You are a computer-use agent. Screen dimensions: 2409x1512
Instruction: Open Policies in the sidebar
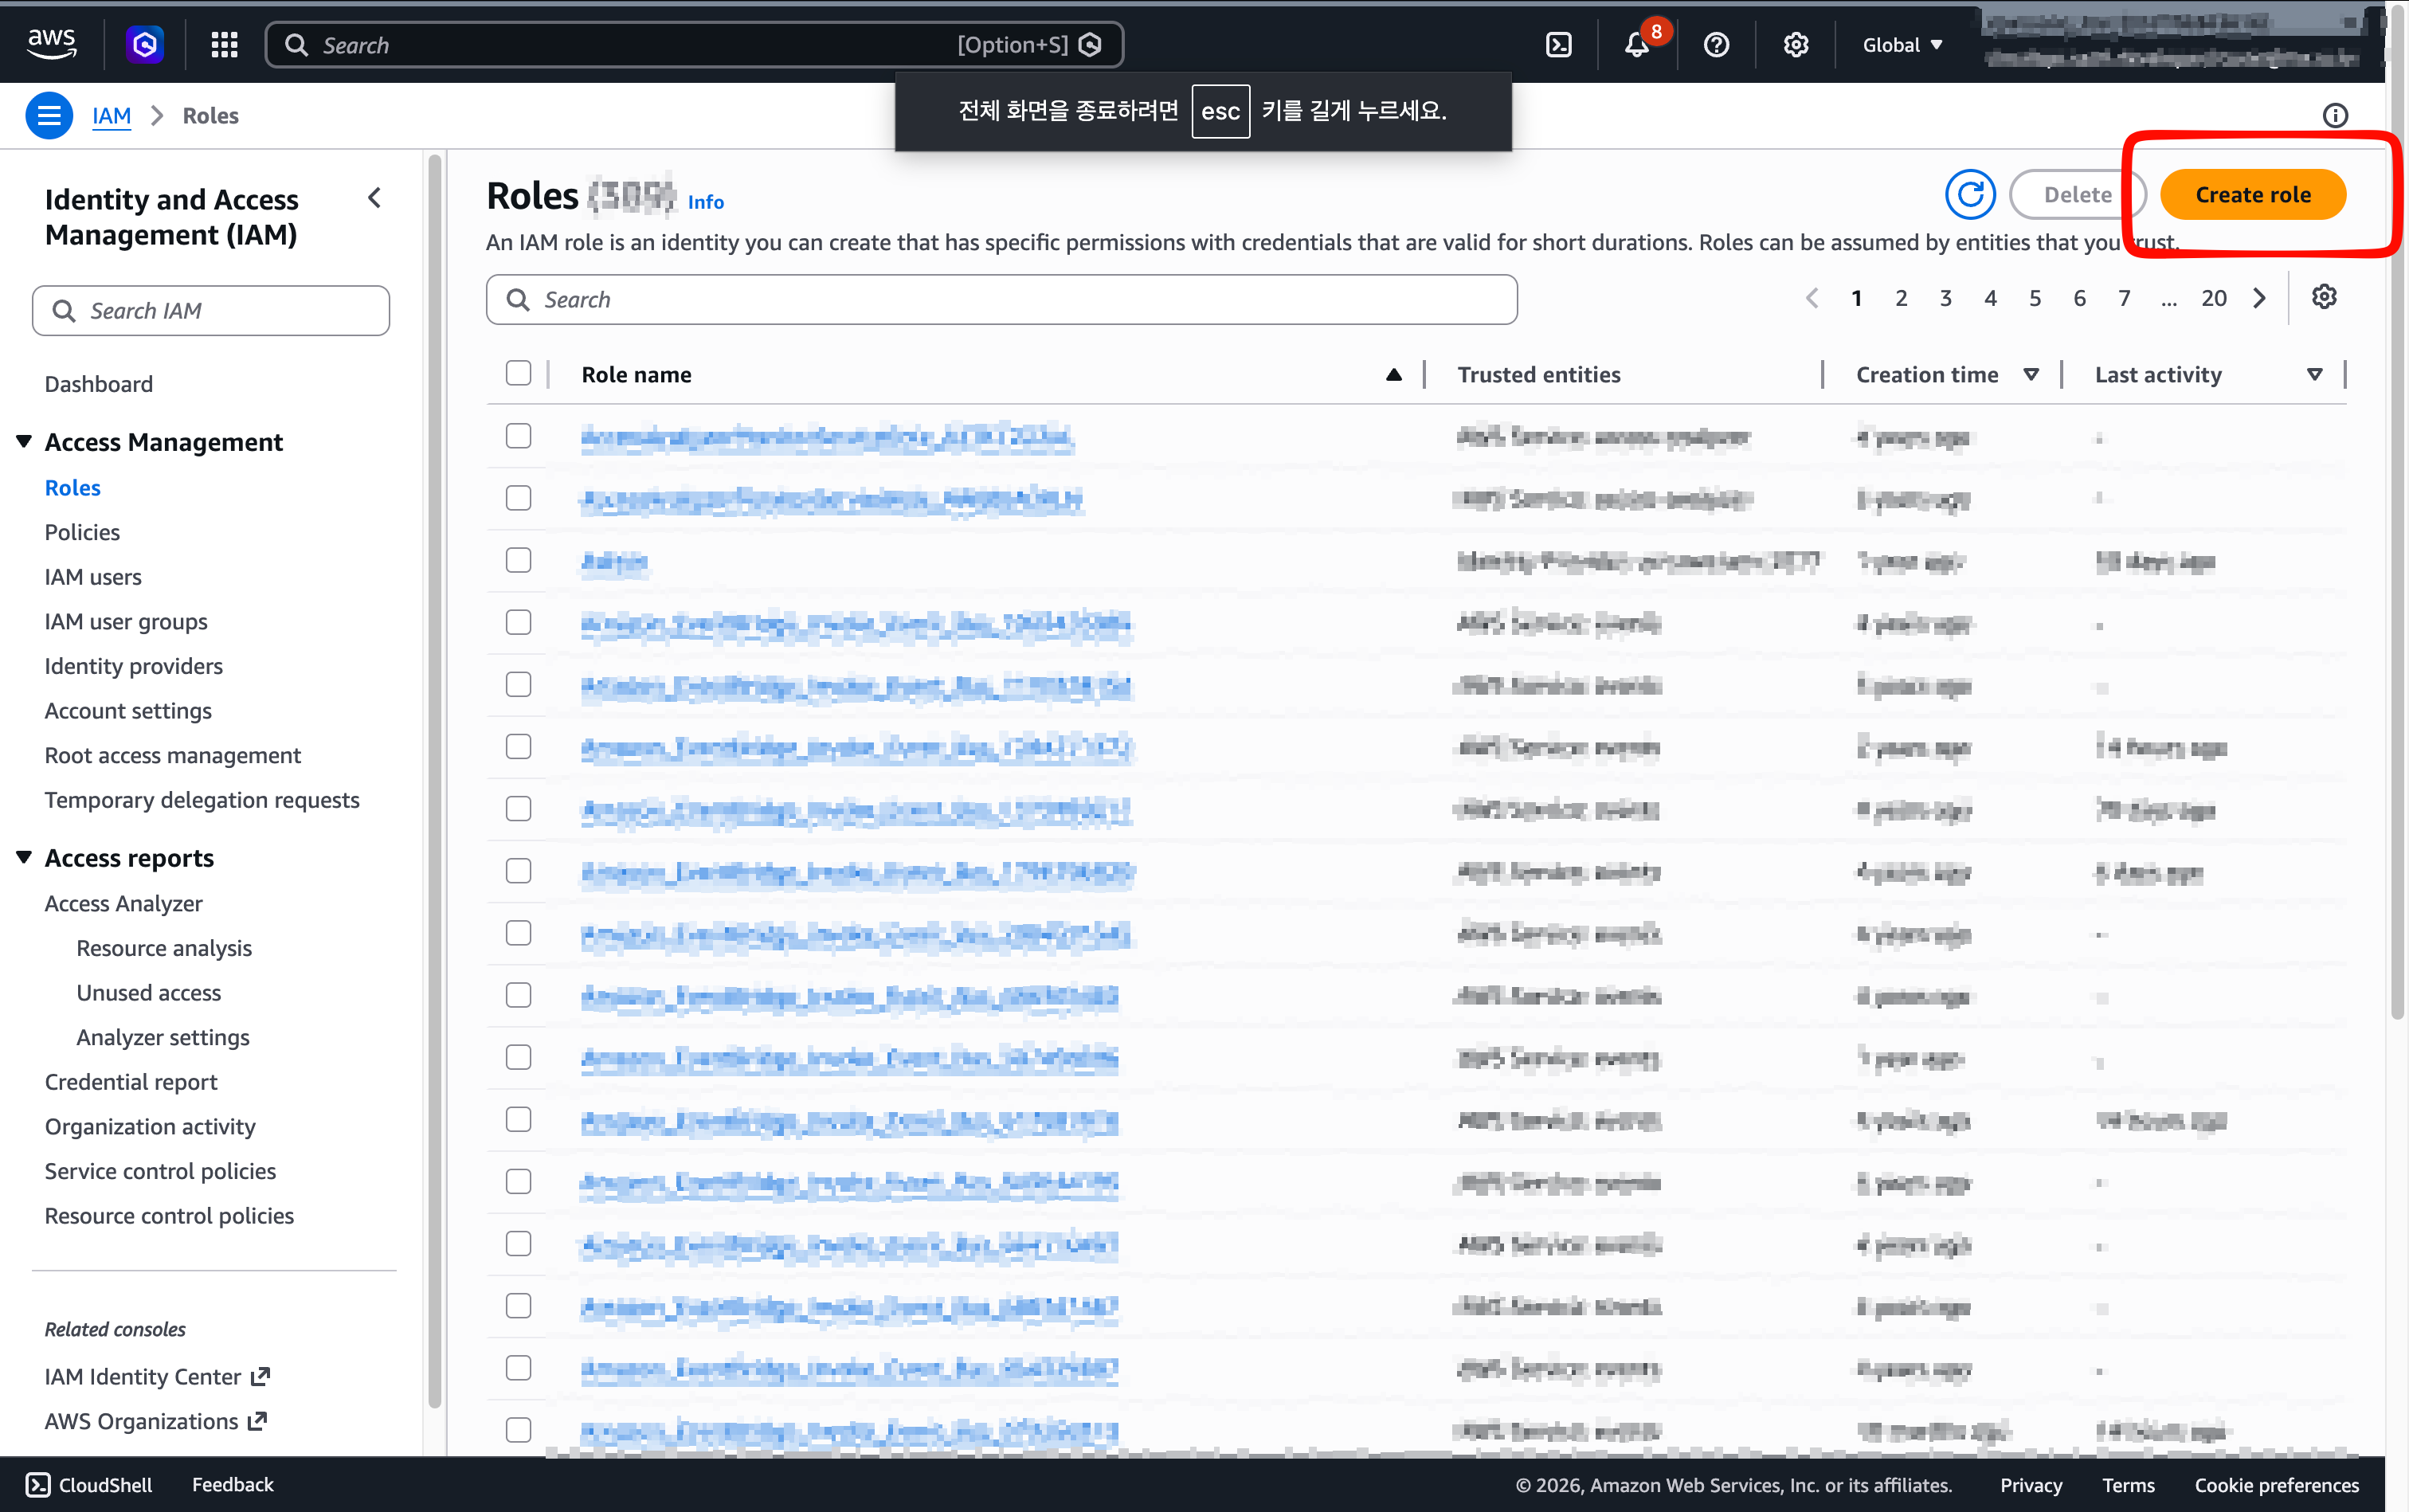click(x=82, y=532)
